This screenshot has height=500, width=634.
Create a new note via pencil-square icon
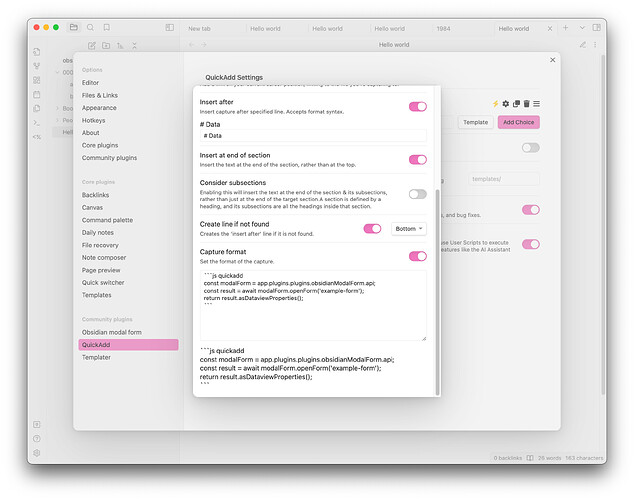tap(92, 46)
